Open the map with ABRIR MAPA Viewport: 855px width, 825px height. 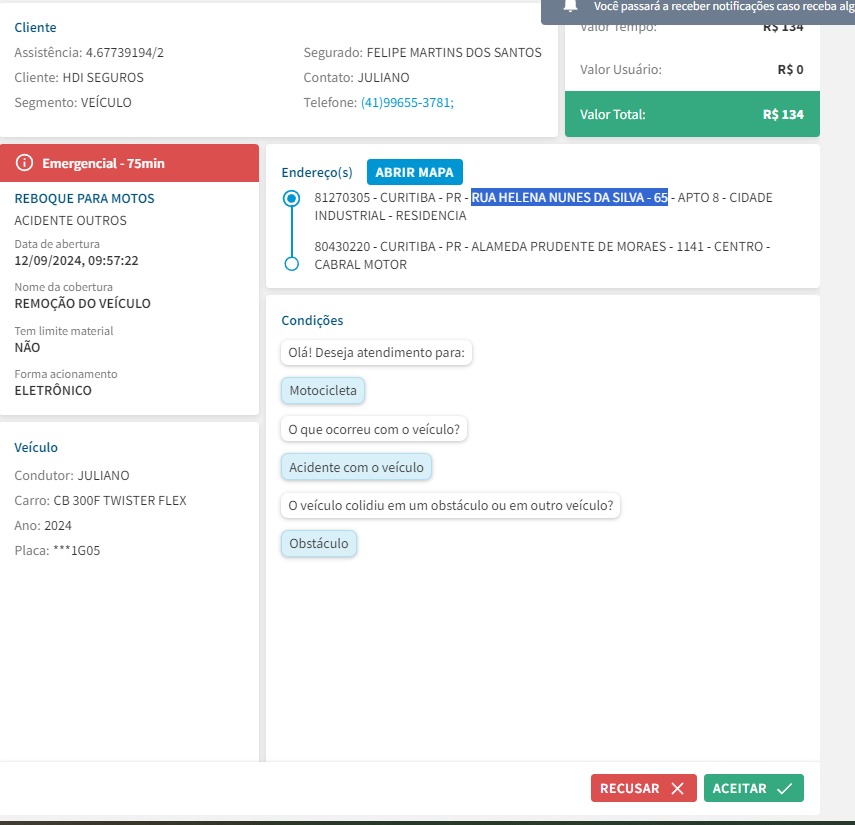[x=414, y=172]
